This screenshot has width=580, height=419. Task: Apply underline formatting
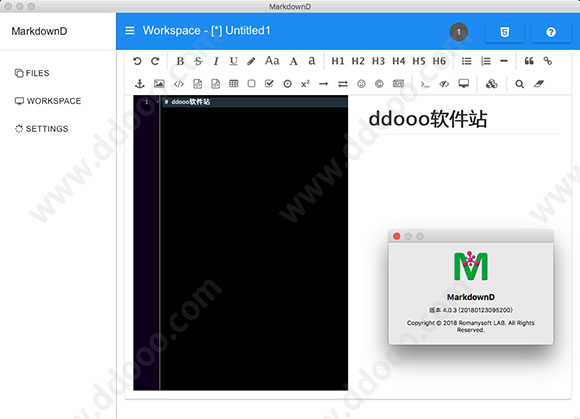(x=233, y=61)
